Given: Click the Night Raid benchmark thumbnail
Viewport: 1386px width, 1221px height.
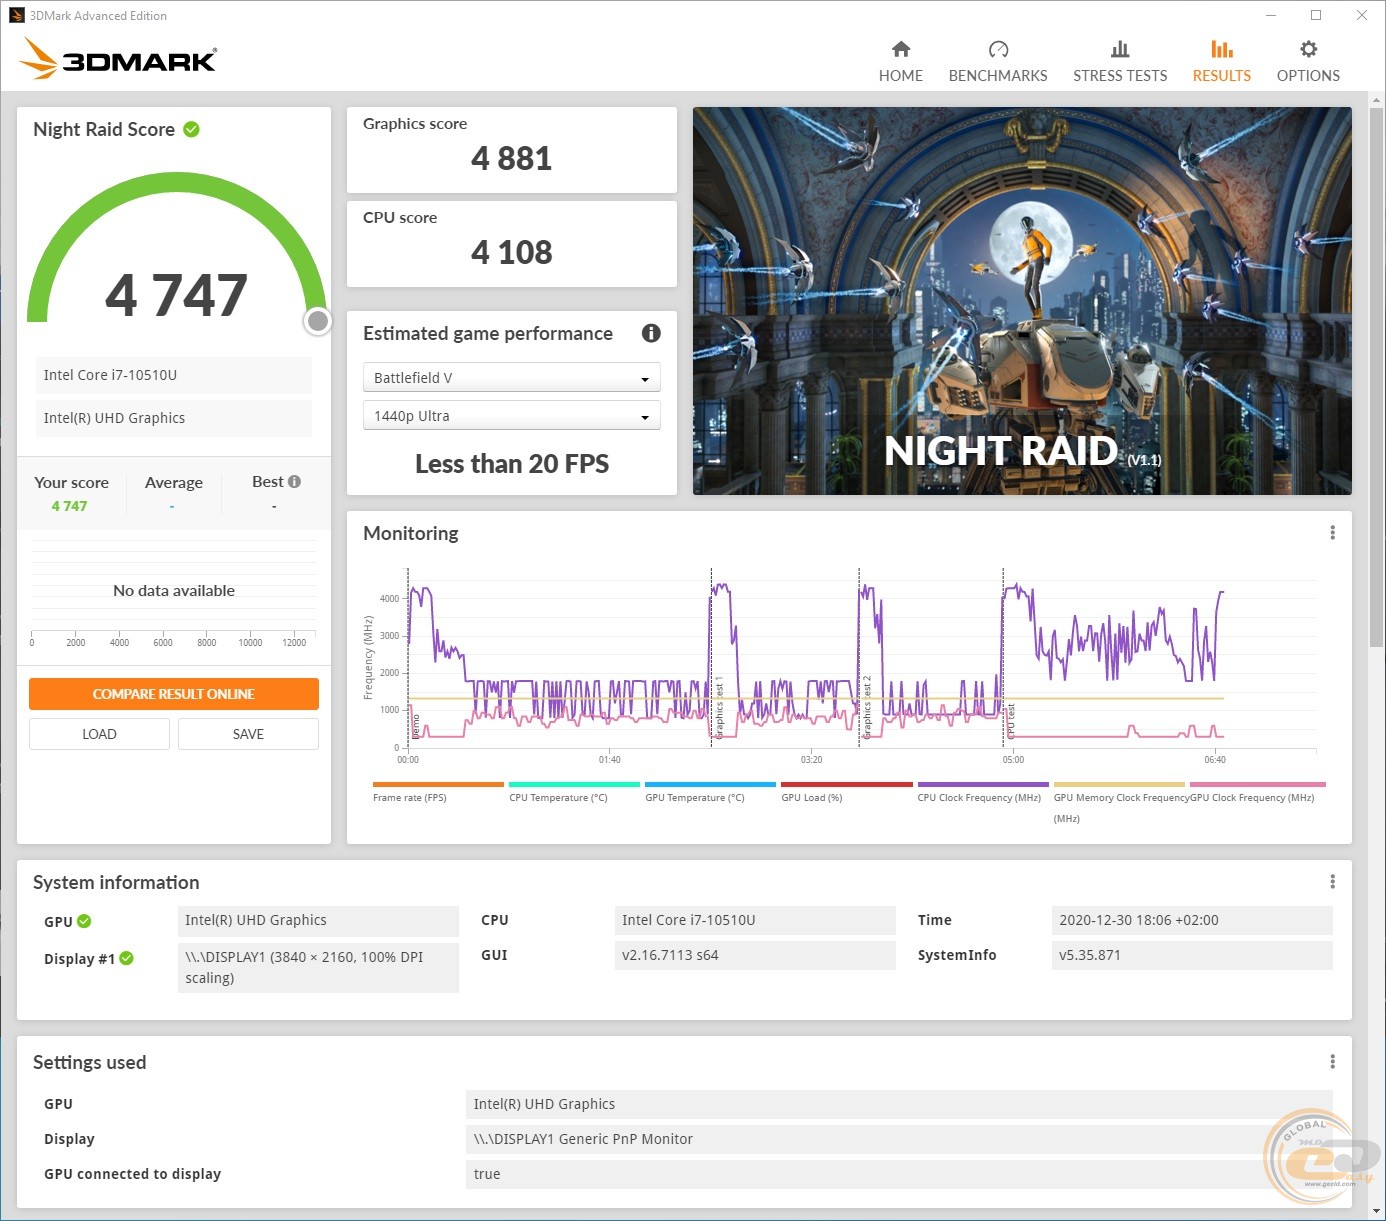Looking at the screenshot, I should [x=1021, y=300].
